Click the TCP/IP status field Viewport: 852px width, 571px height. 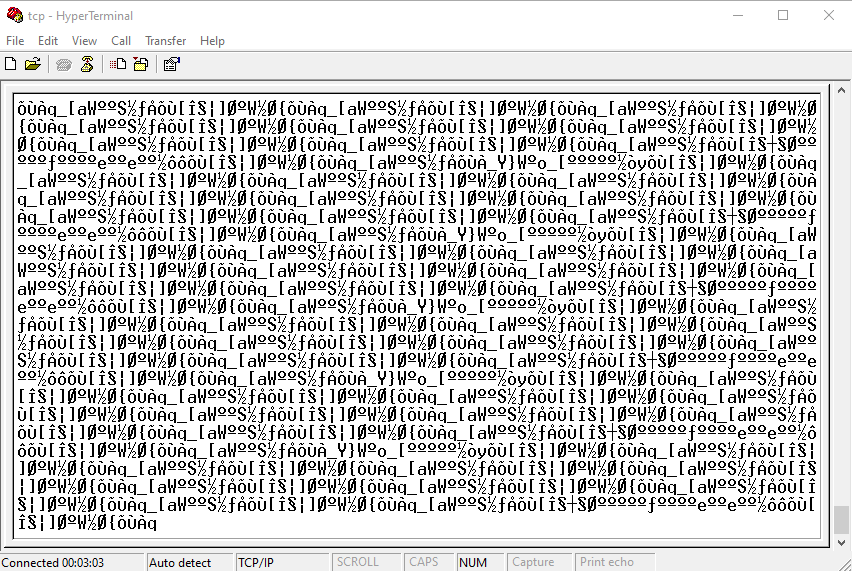pyautogui.click(x=282, y=562)
